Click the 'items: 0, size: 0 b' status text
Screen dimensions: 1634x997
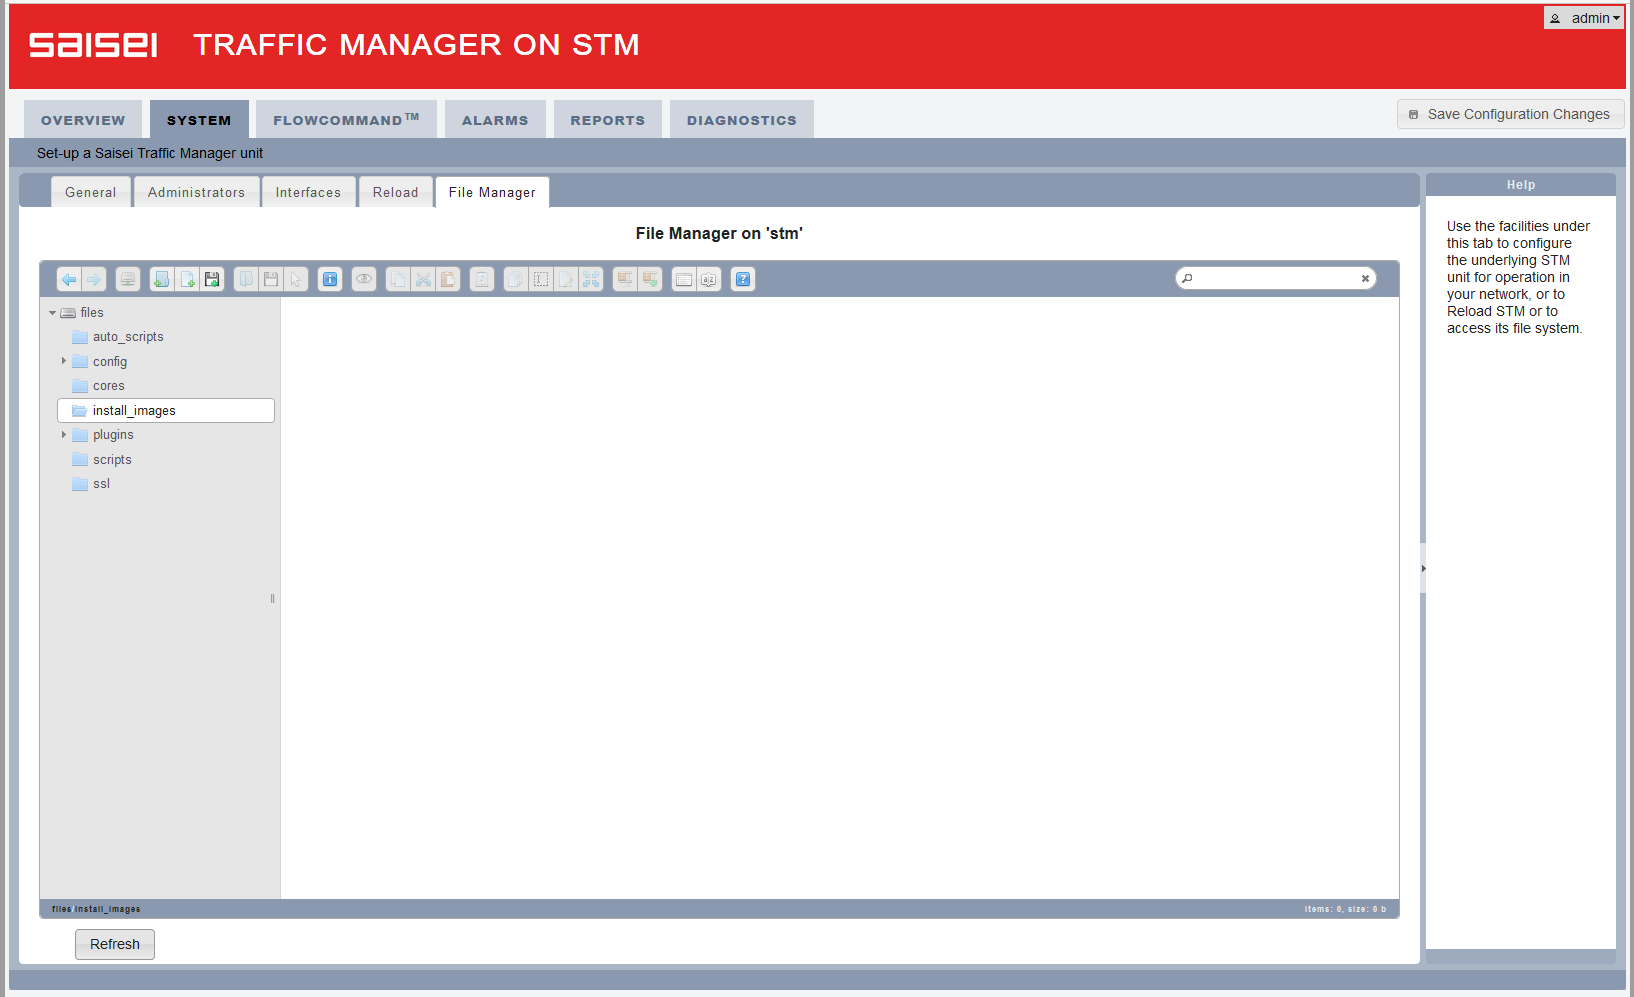(x=1345, y=909)
